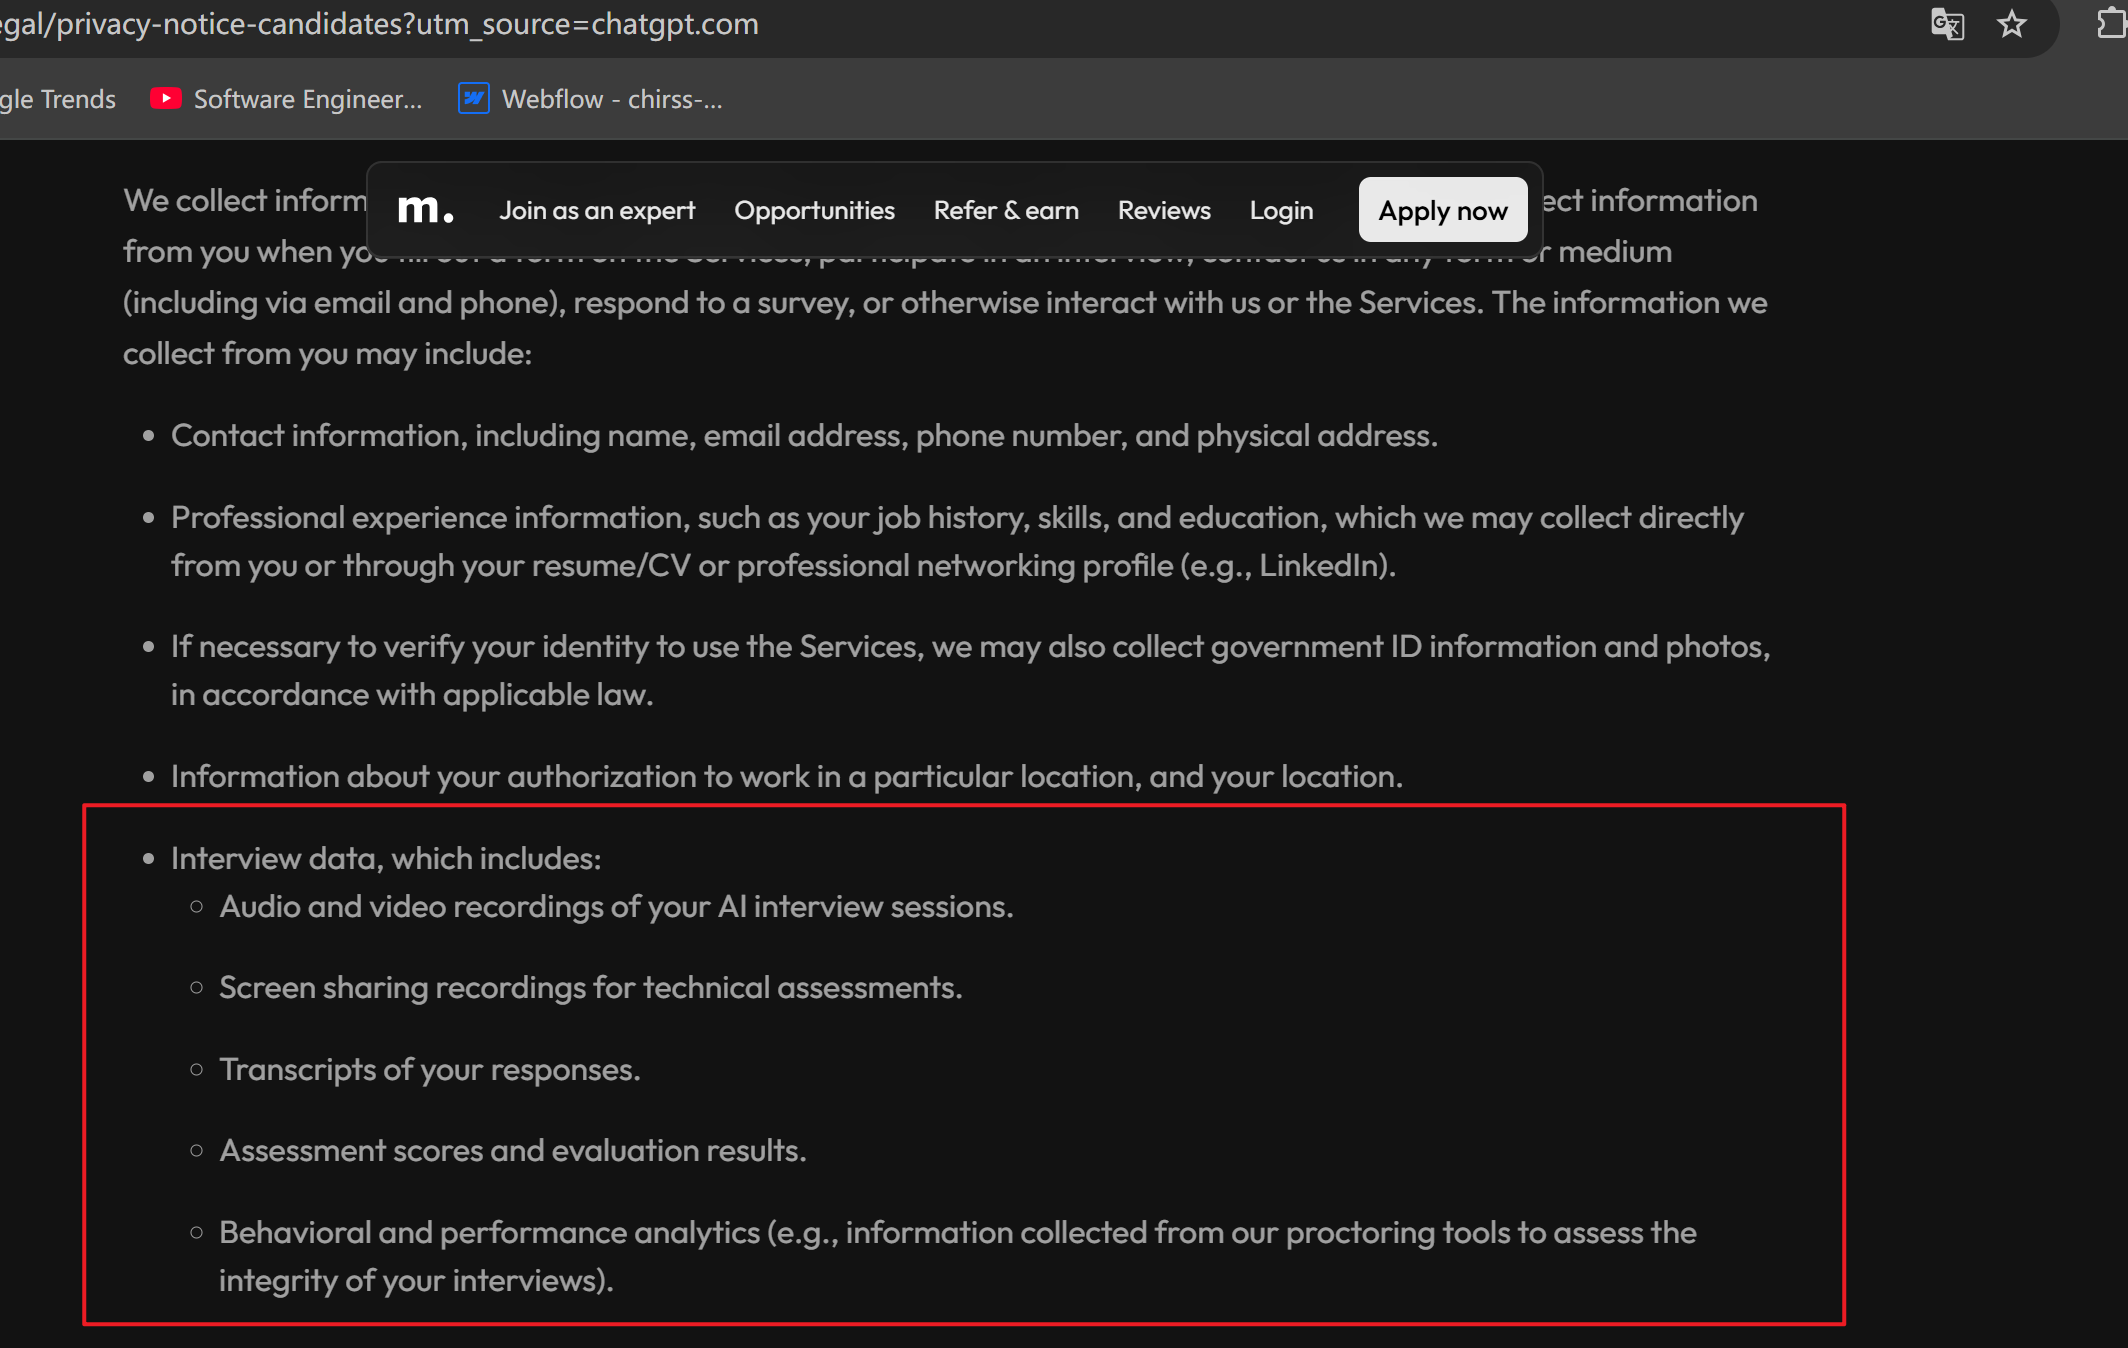Open the Google Trends bookmark
The width and height of the screenshot is (2128, 1348).
[x=58, y=99]
